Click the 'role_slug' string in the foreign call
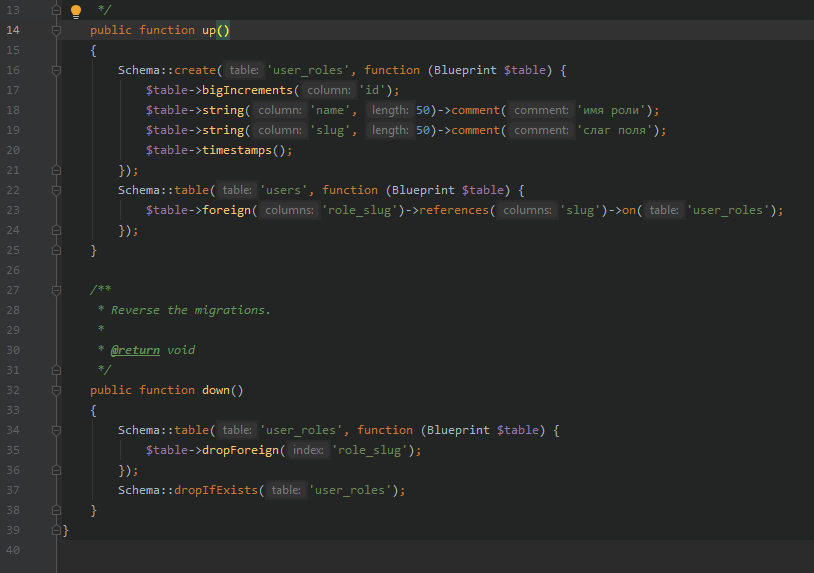Image resolution: width=814 pixels, height=573 pixels. point(359,210)
